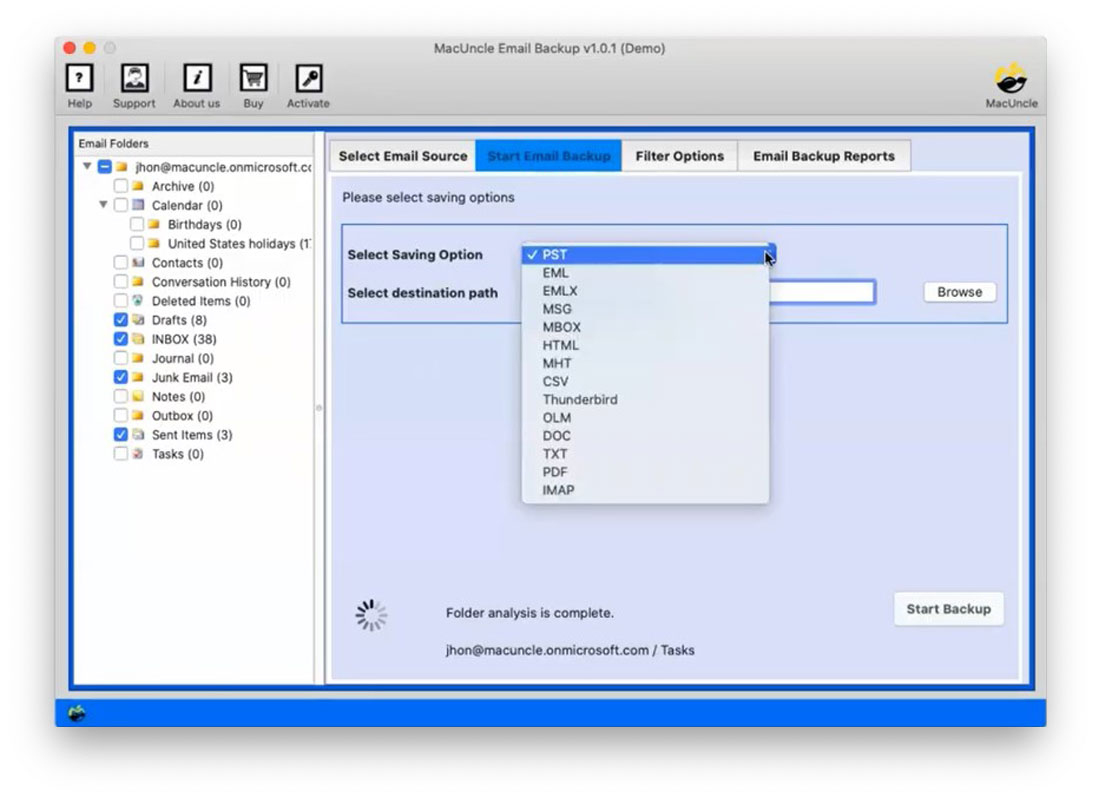Click the Outbox folder icon
The height and width of the screenshot is (799, 1096).
(138, 415)
